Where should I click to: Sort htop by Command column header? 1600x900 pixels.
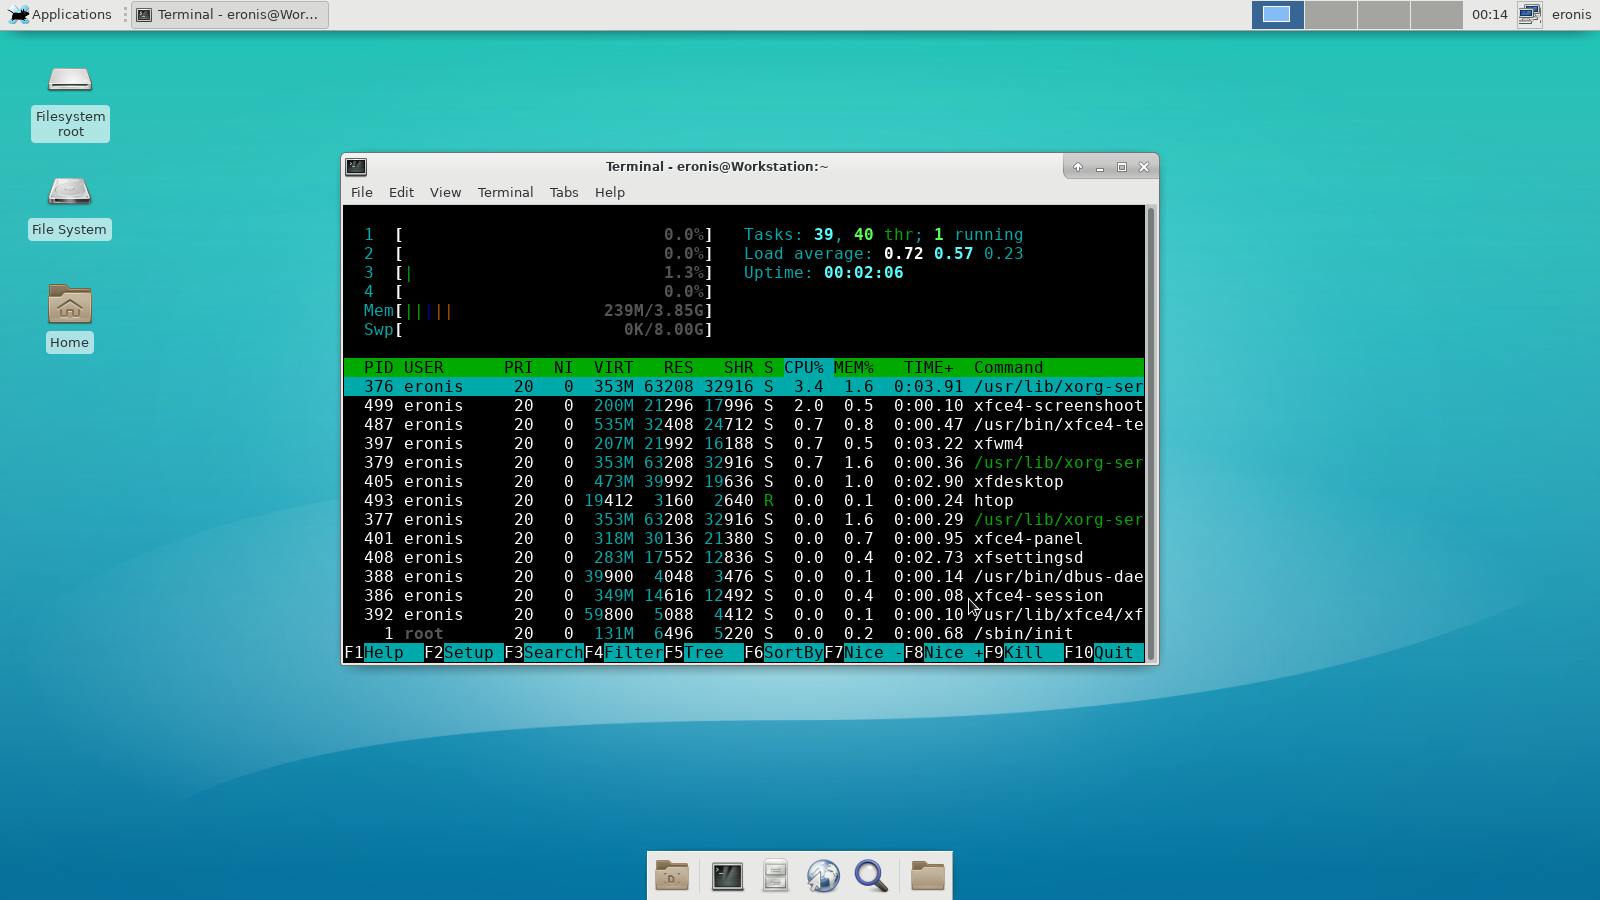(x=1008, y=367)
